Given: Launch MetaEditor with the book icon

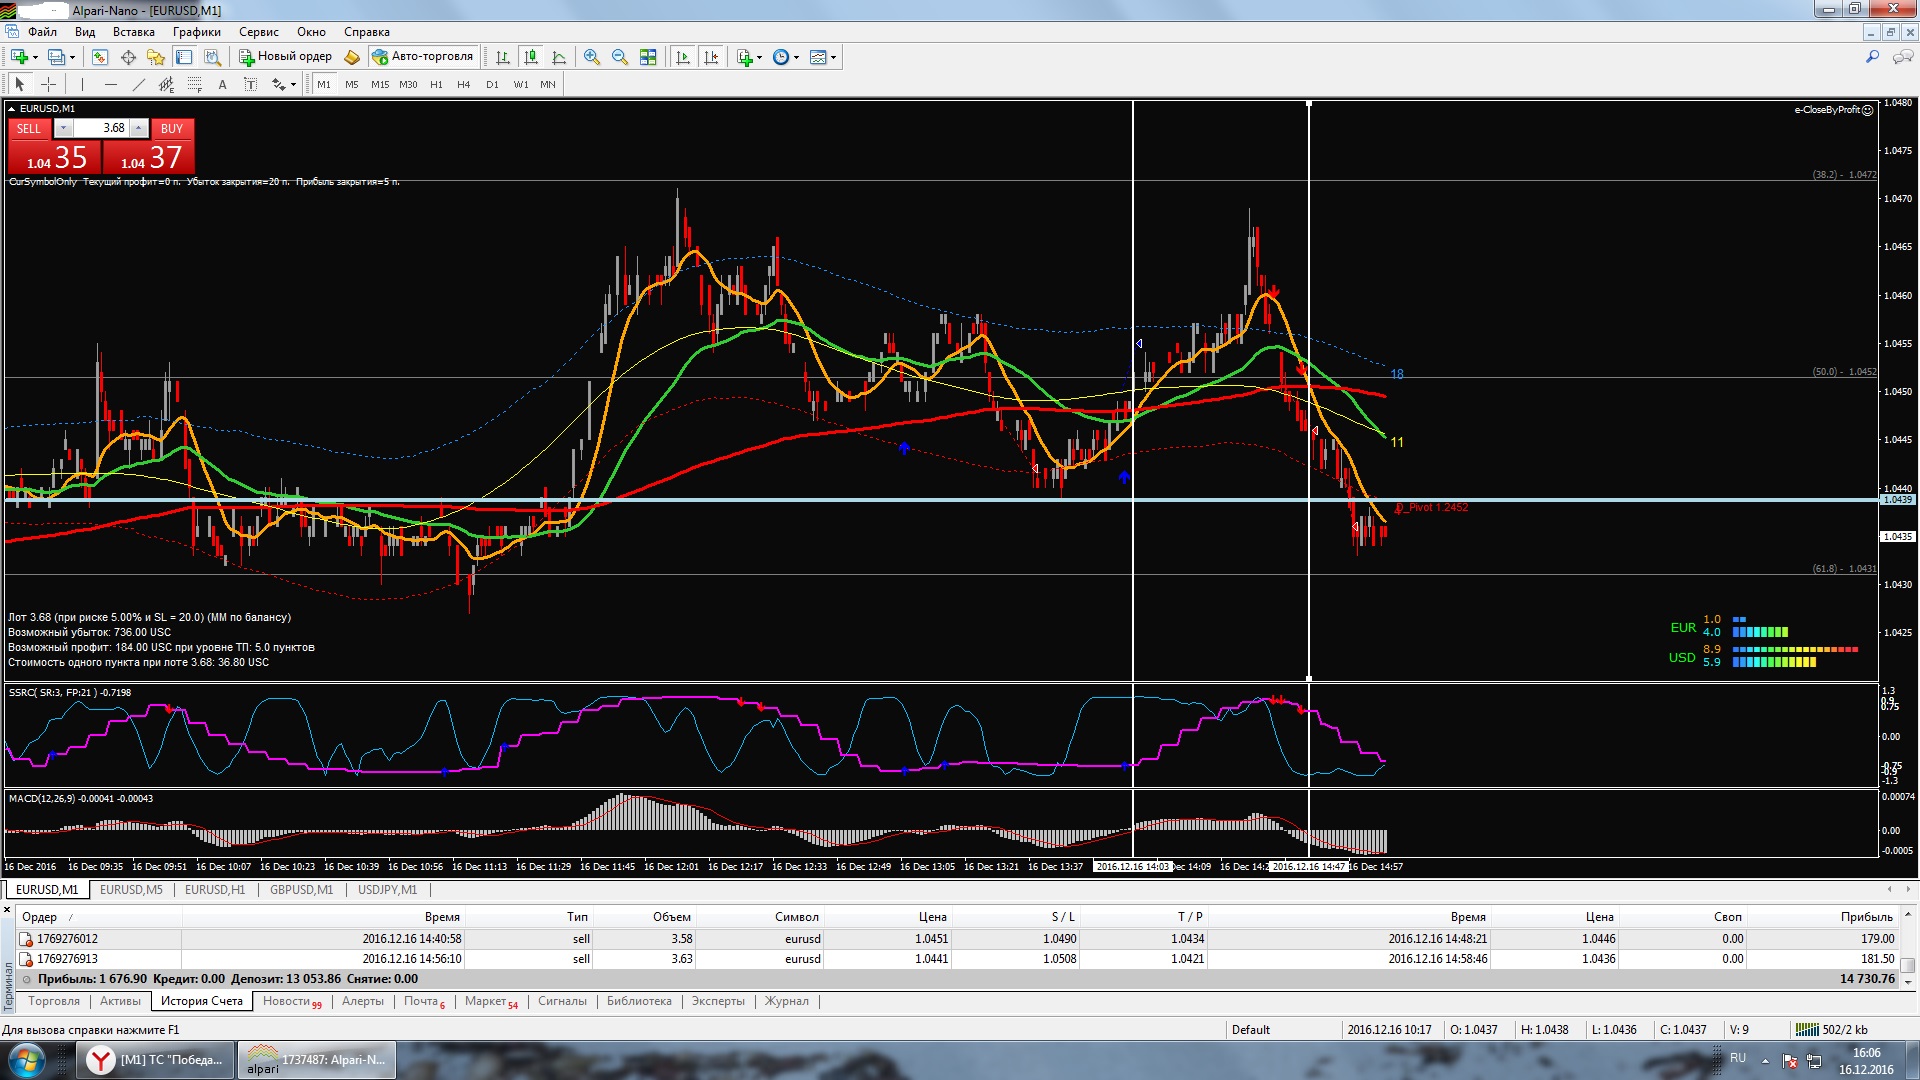Looking at the screenshot, I should [351, 57].
